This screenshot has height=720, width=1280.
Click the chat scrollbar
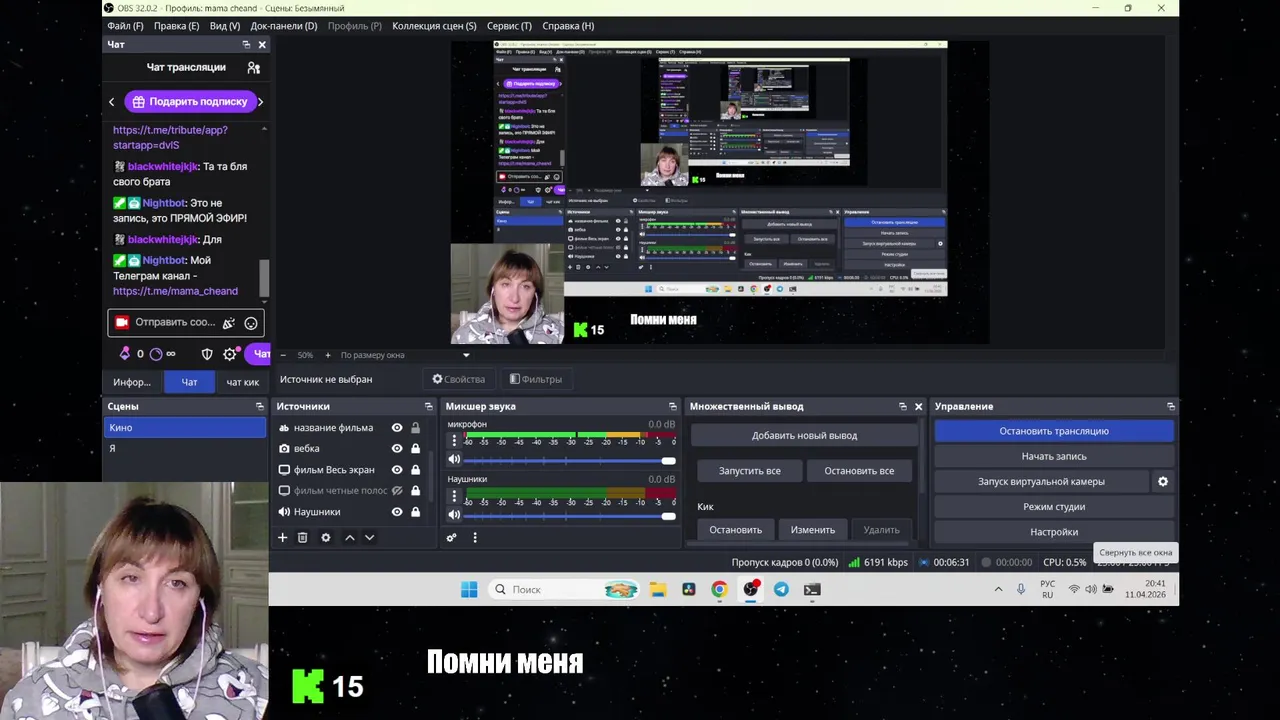(265, 279)
